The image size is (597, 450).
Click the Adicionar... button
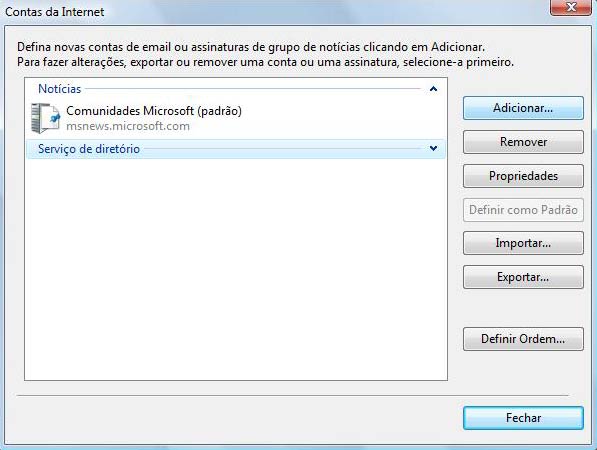(523, 108)
